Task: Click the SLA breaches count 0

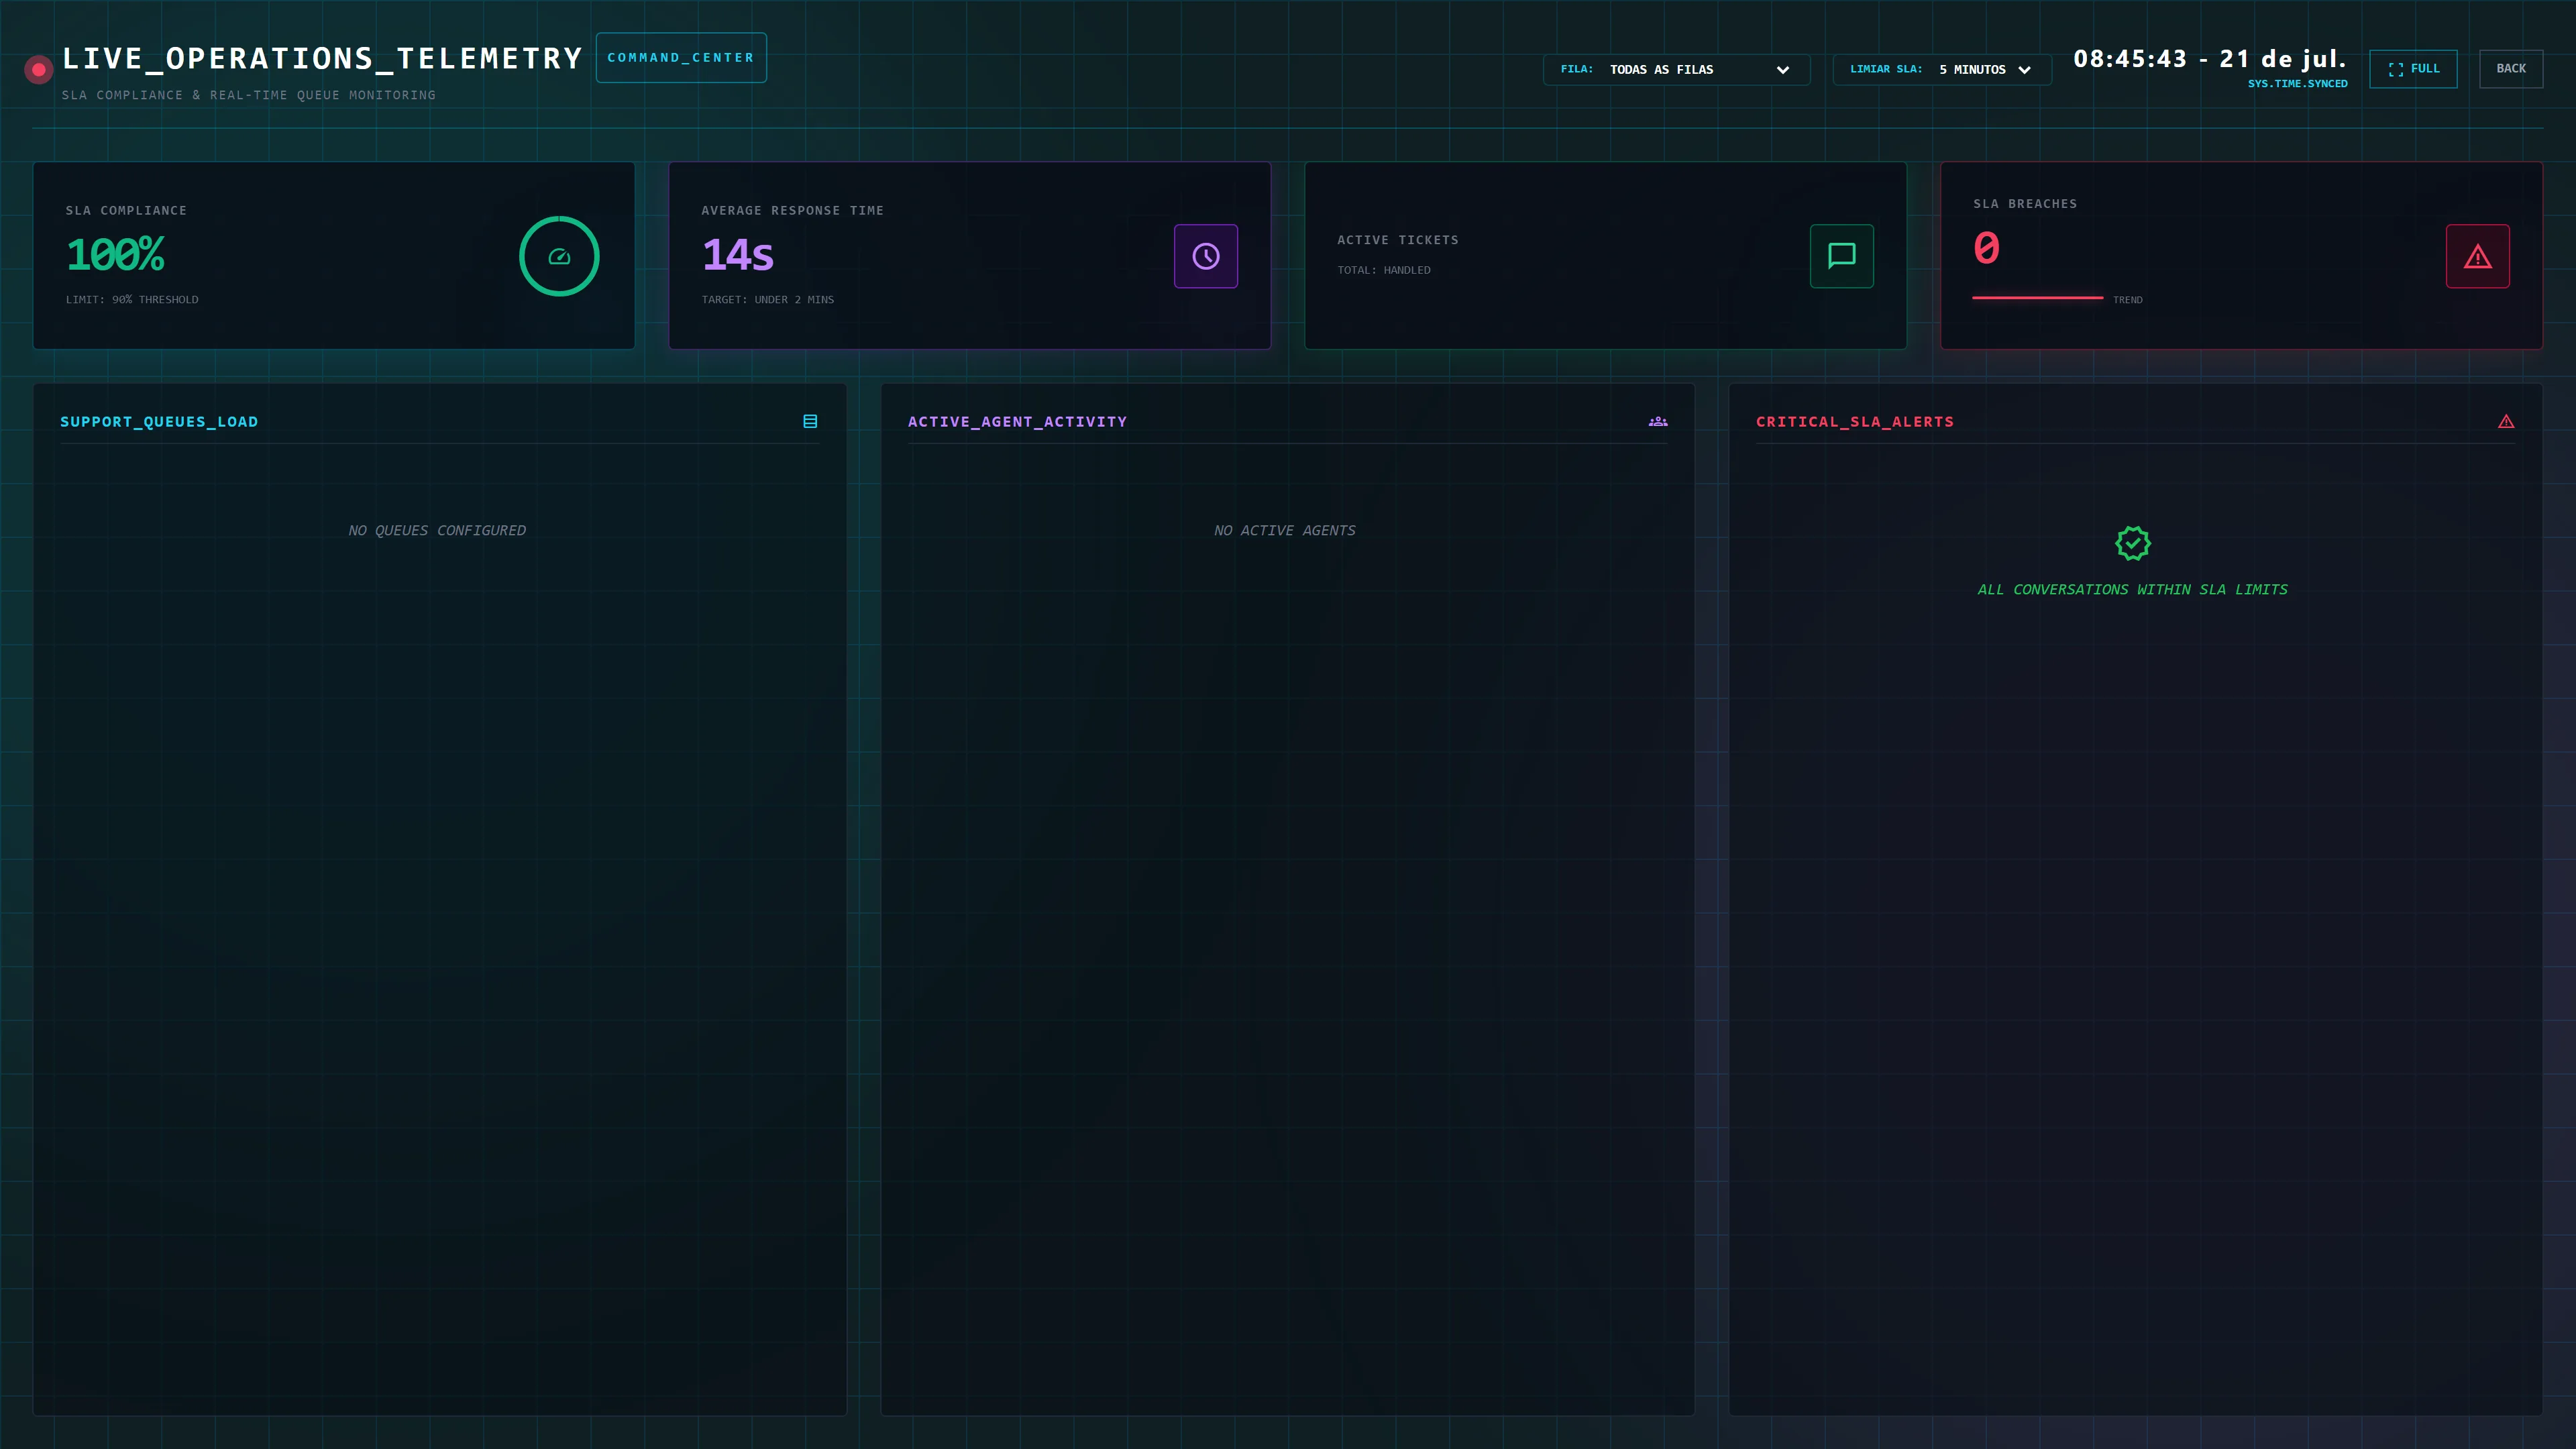Action: pos(1986,247)
